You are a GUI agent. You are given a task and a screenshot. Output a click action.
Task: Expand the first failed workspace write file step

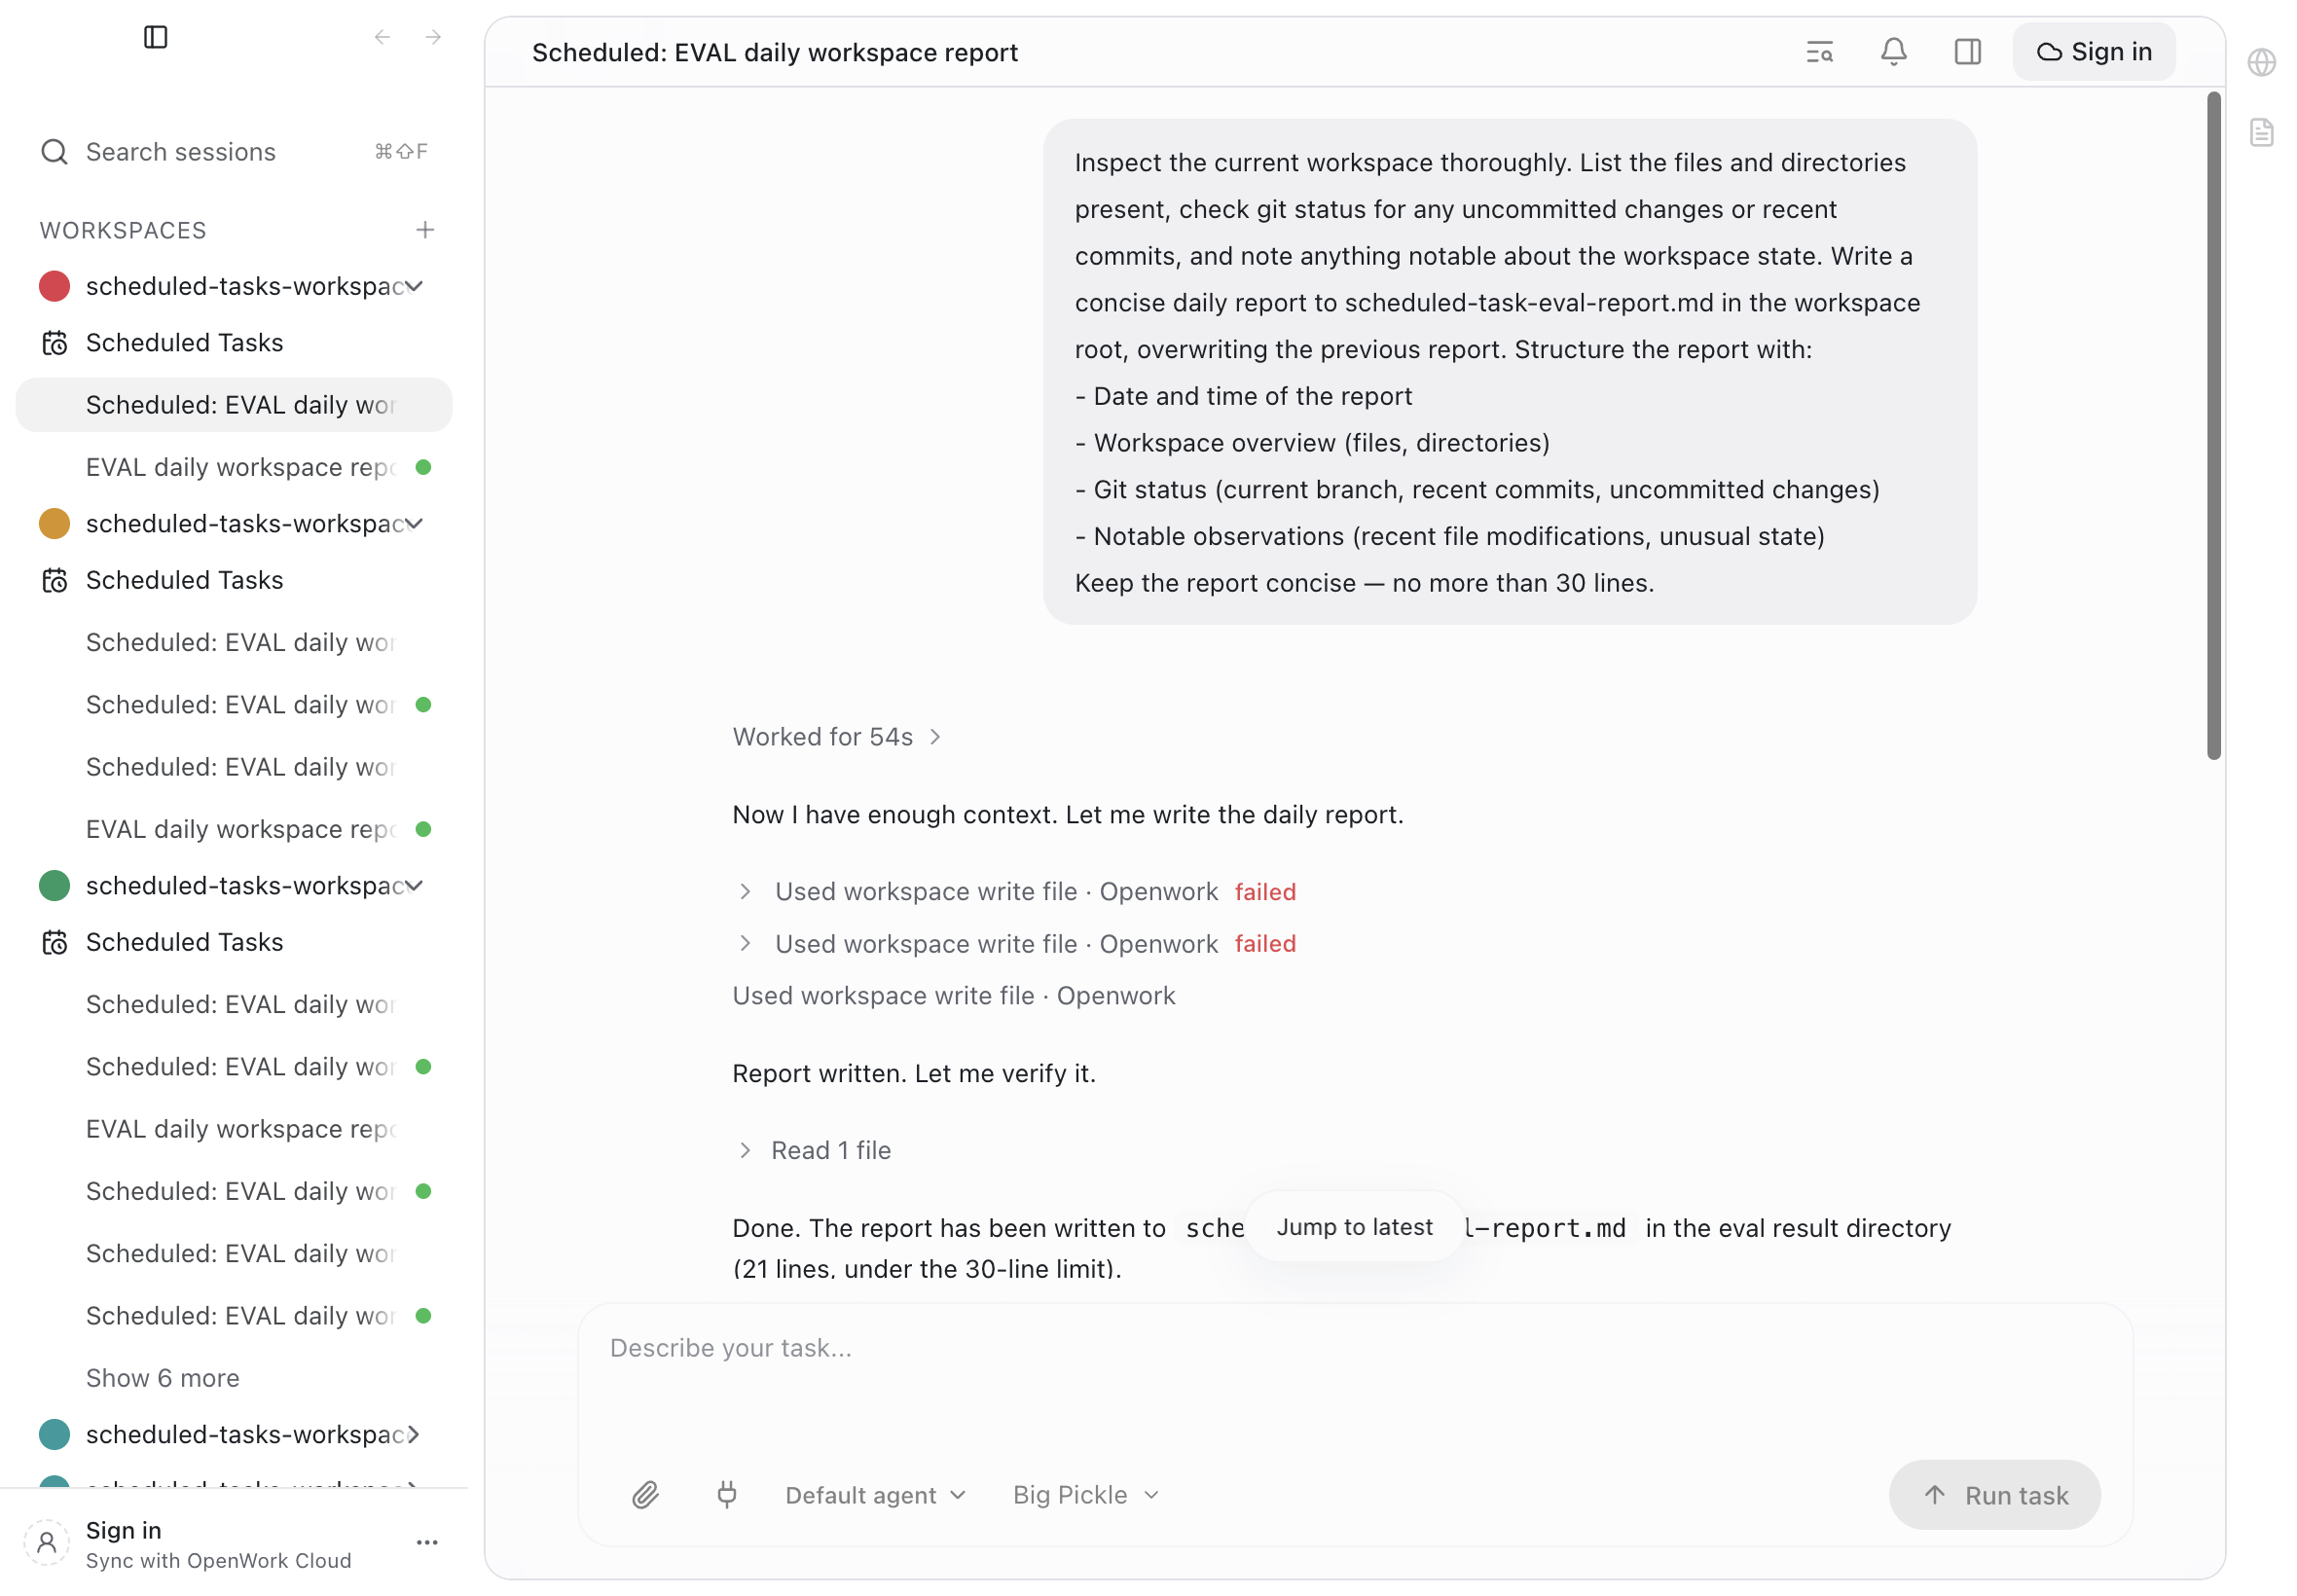pyautogui.click(x=745, y=891)
